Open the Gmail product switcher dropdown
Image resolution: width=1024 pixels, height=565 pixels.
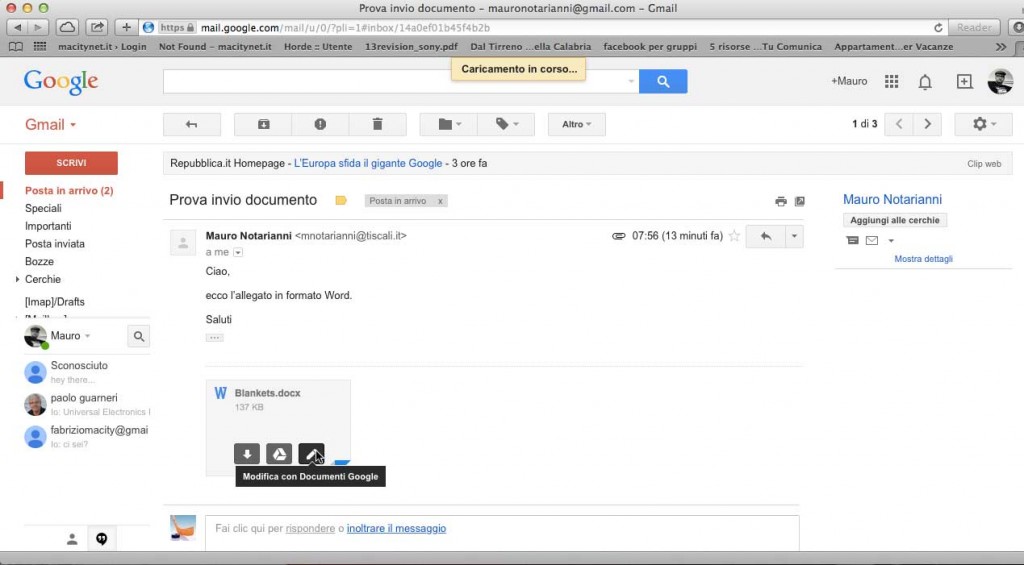click(50, 124)
